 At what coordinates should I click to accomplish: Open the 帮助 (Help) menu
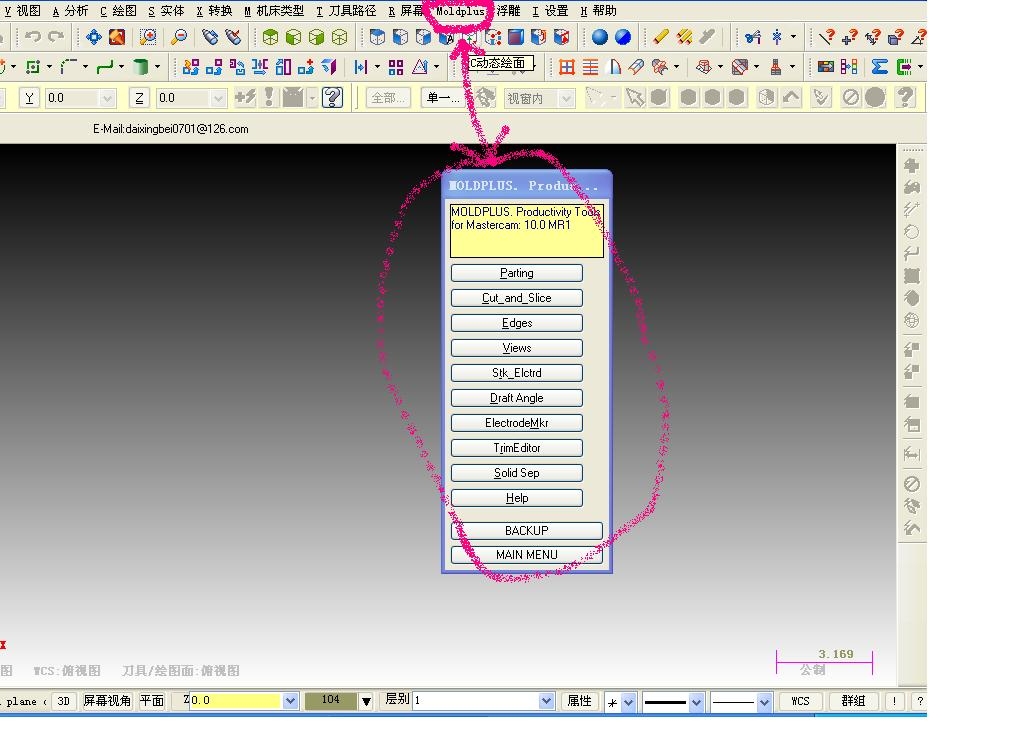point(599,11)
